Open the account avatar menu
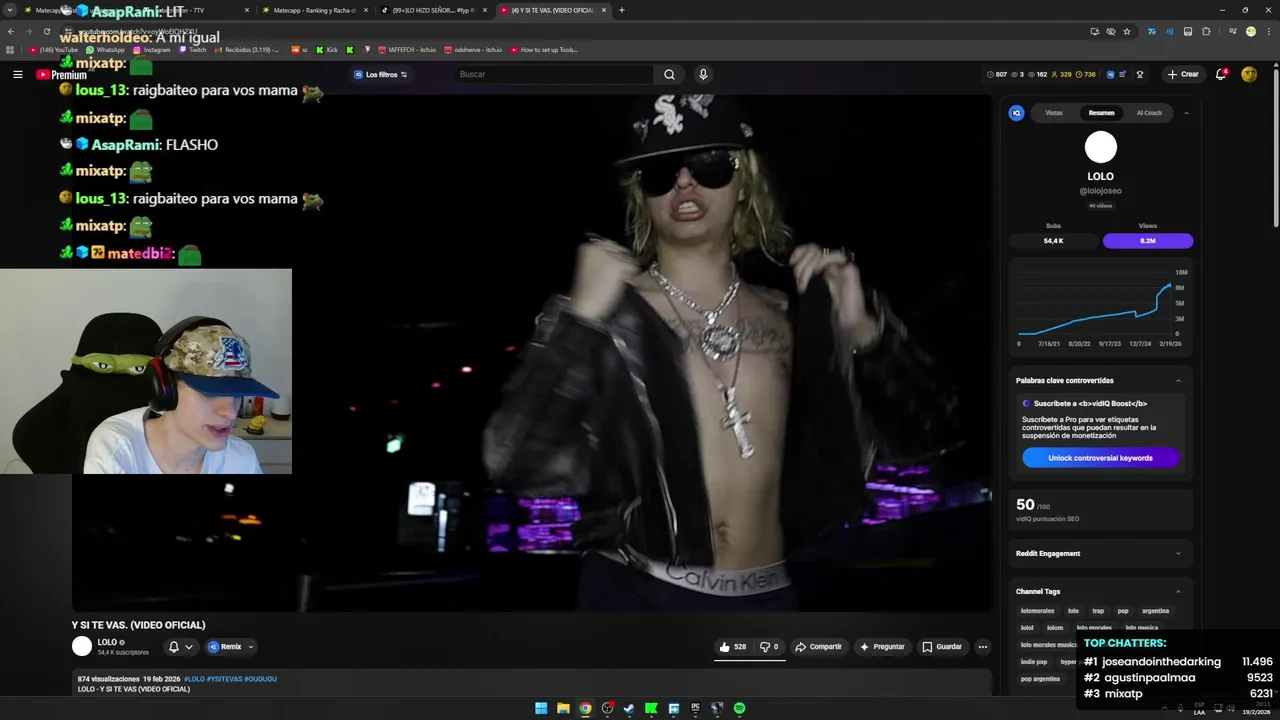Screen dimensions: 1280x720 tap(1249, 74)
